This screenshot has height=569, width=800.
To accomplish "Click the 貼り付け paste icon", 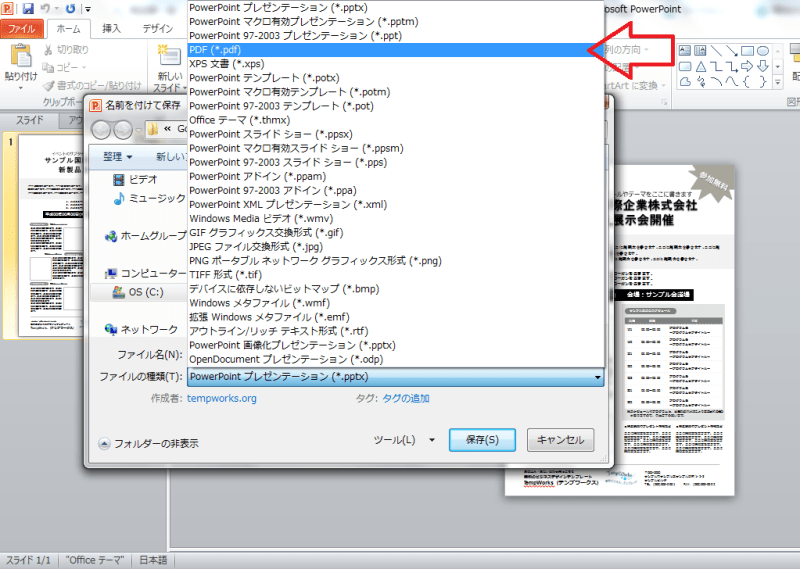I will click(21, 56).
